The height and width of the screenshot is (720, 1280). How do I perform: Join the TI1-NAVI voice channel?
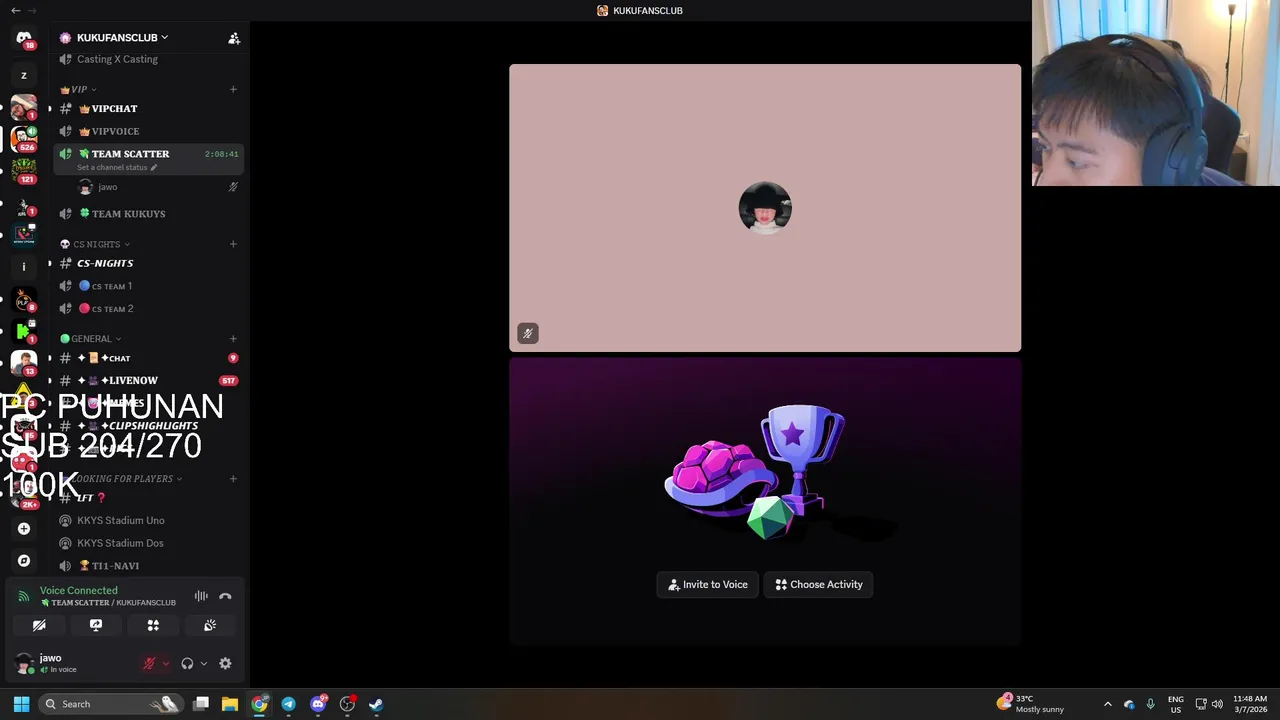[x=149, y=566]
